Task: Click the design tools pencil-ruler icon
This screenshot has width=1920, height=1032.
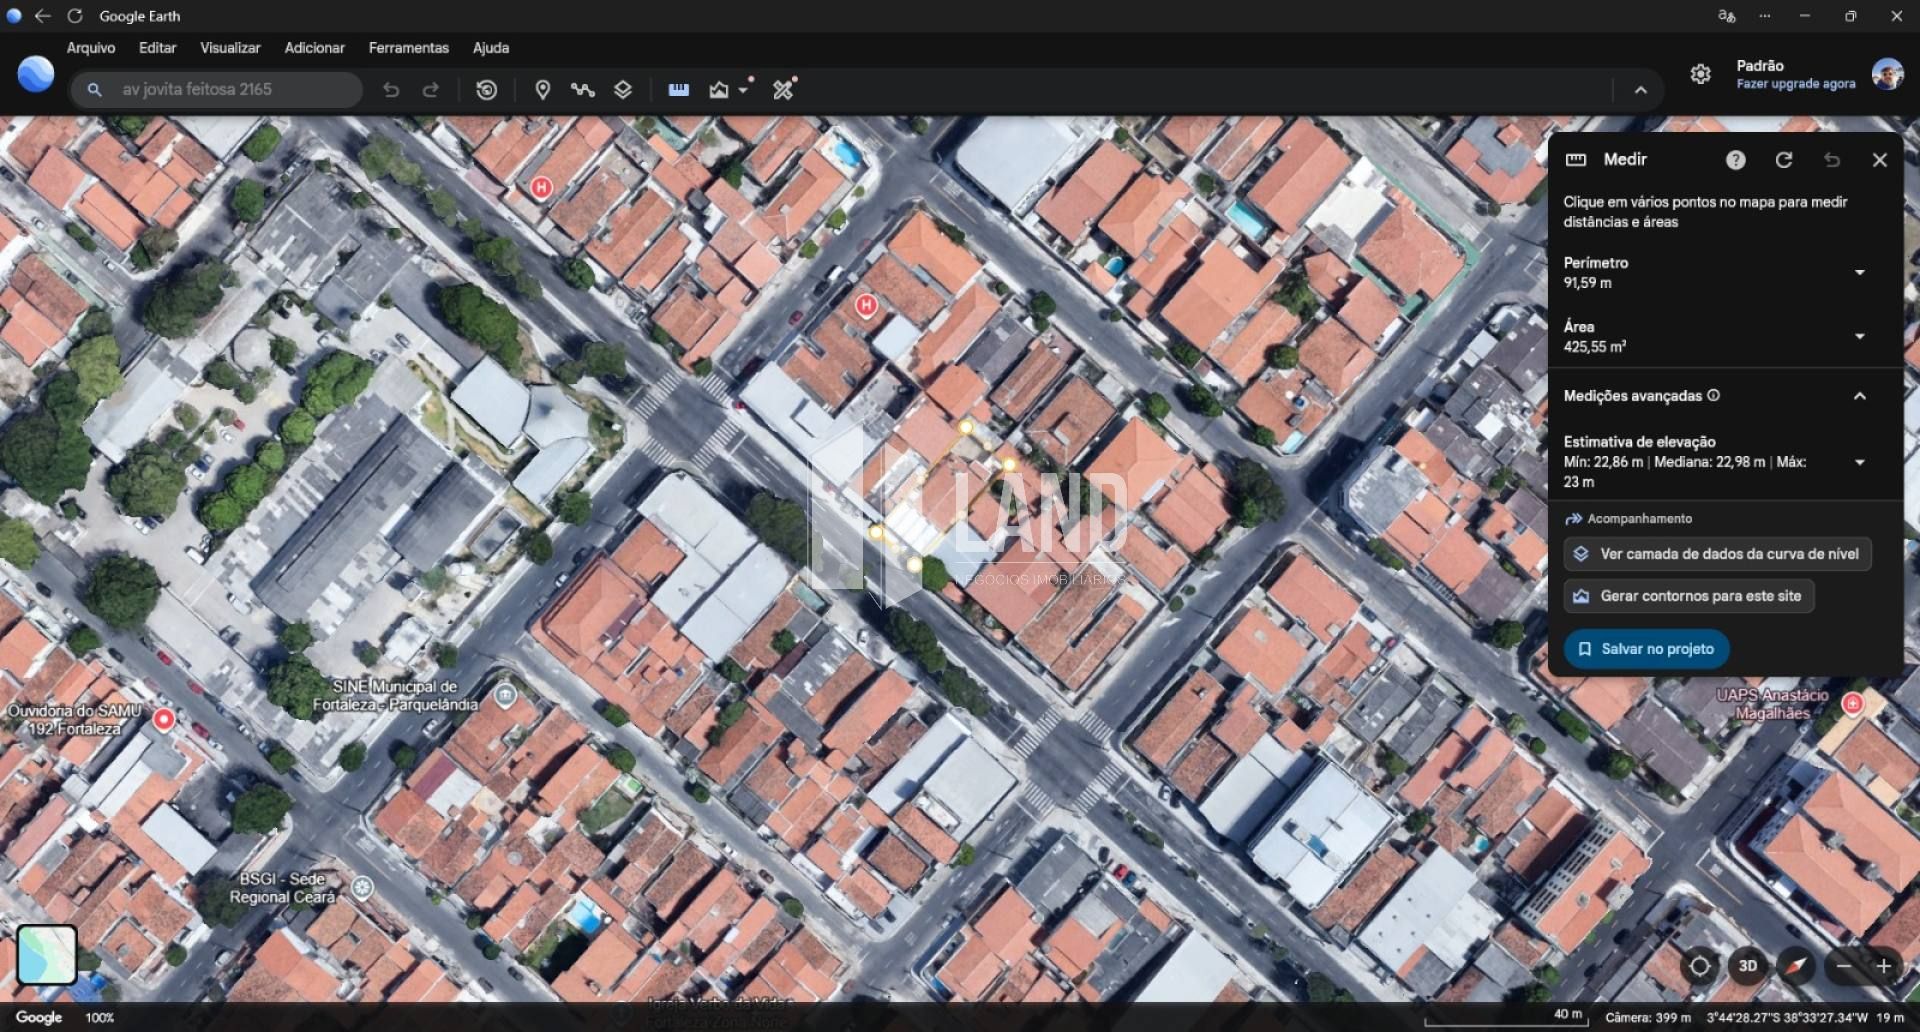Action: tap(783, 90)
